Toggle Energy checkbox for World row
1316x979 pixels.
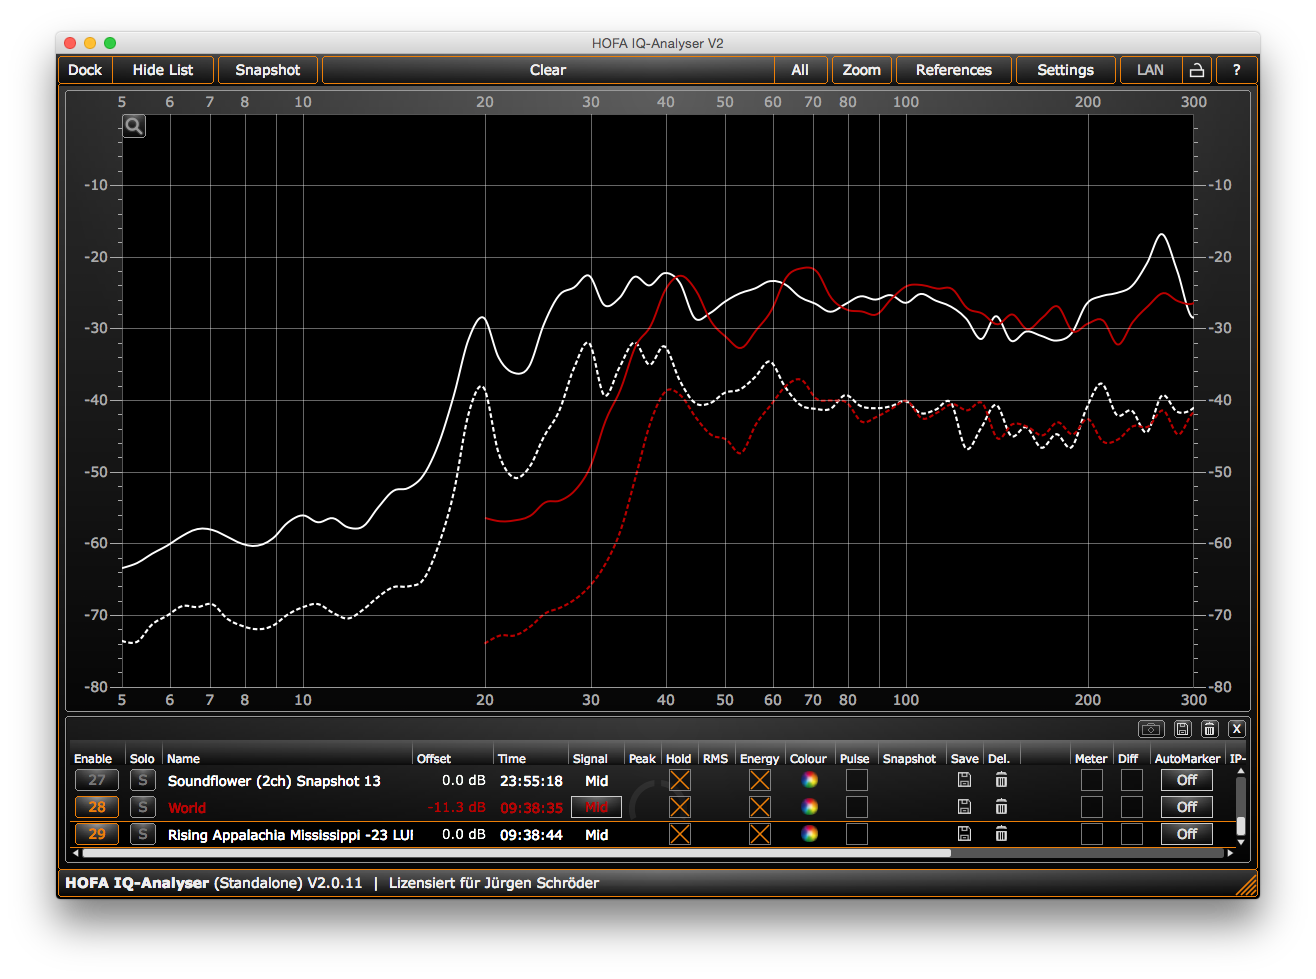760,807
